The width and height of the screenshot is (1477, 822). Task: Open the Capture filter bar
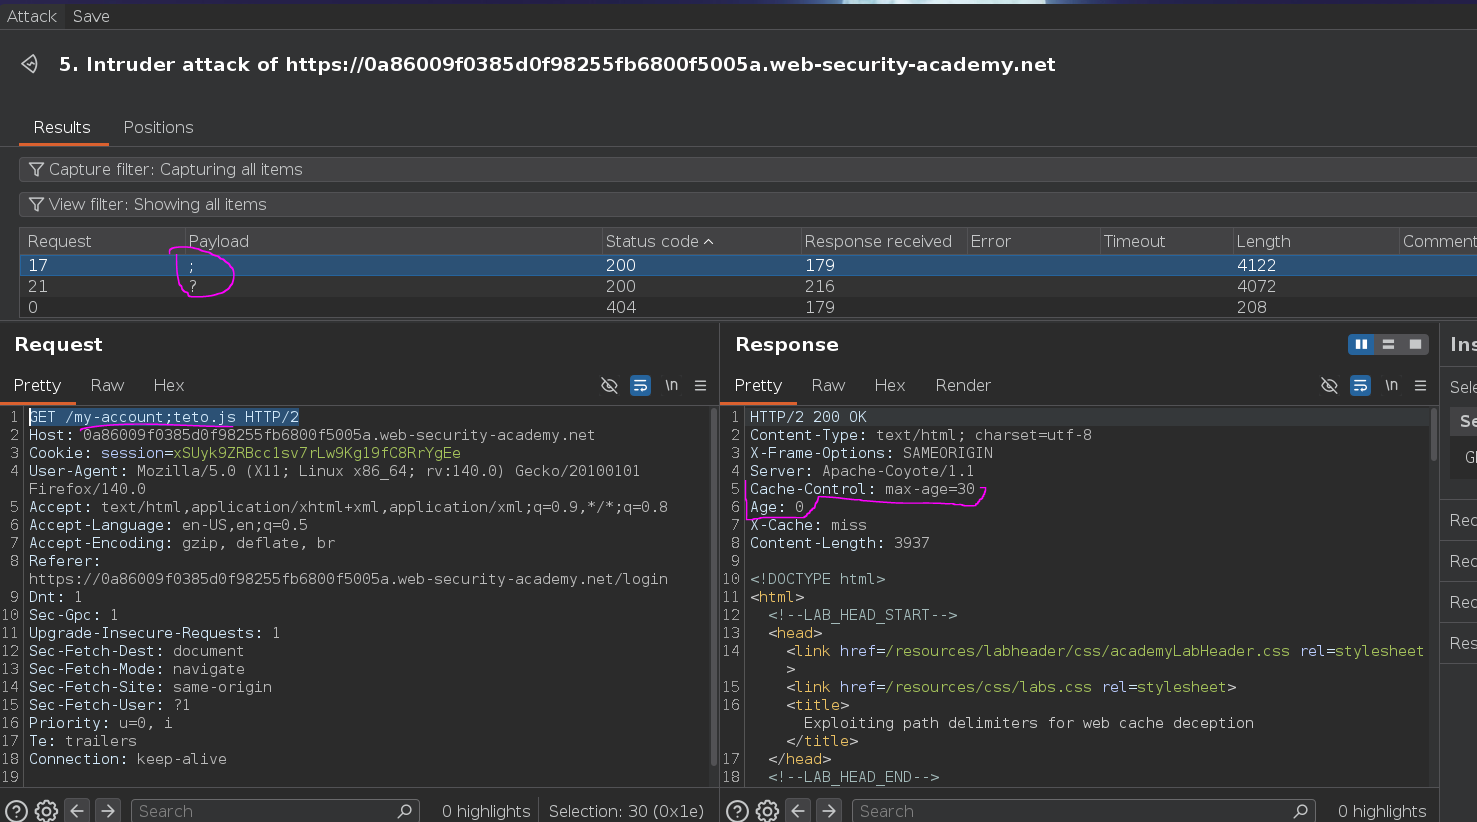click(748, 169)
